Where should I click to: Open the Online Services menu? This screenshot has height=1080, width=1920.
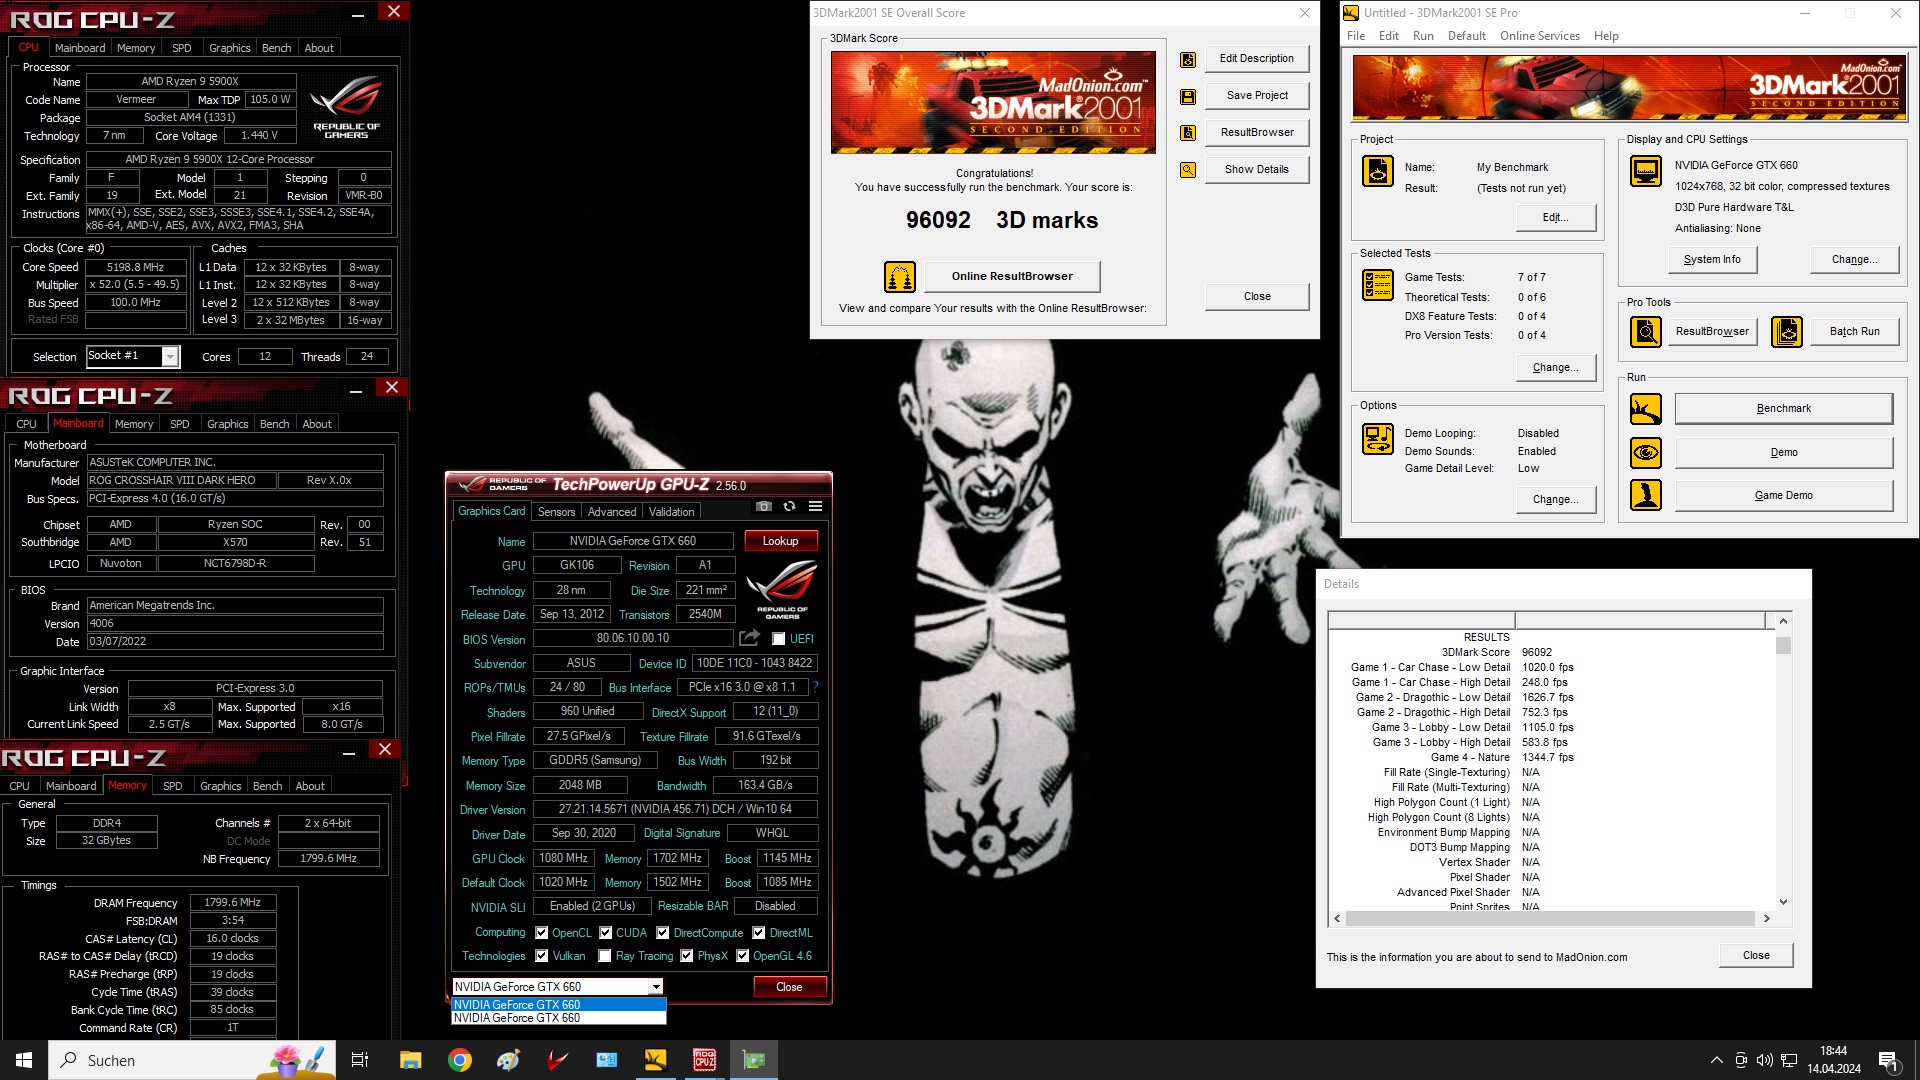coord(1540,36)
